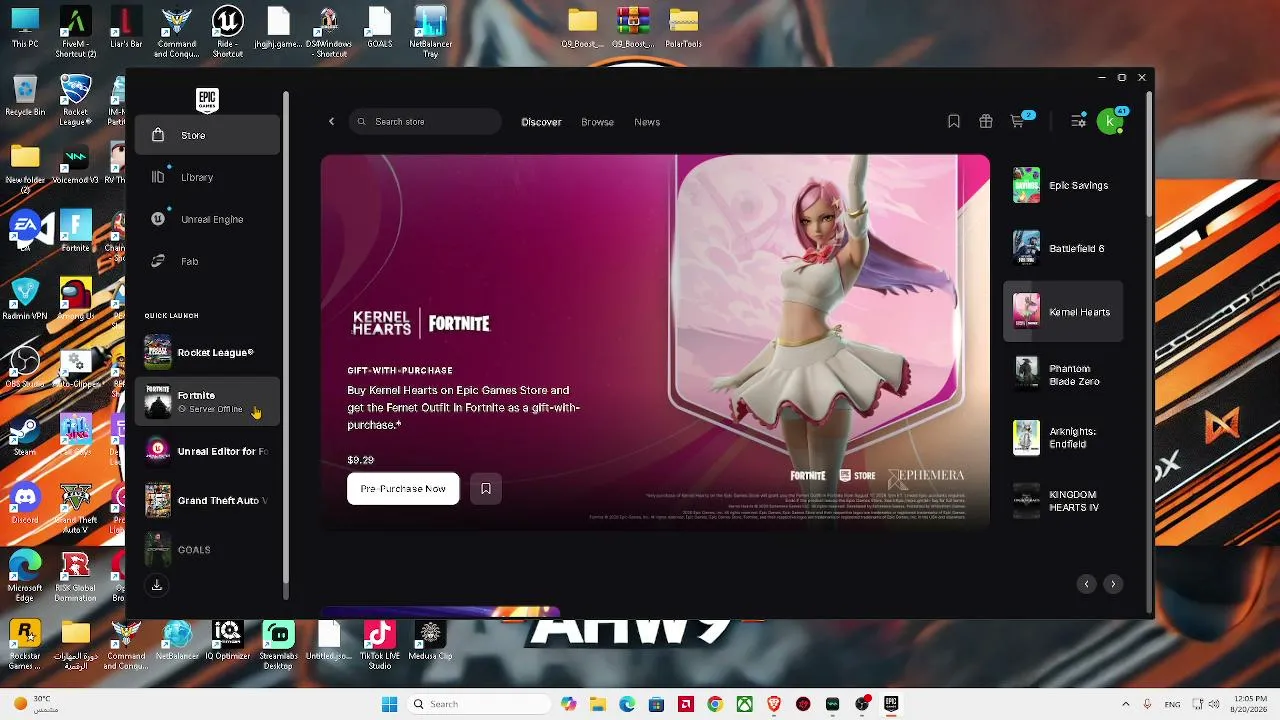Click the GIFT-WITH-PURCHASE heading text
Screen dimensions: 1280x720
(400, 370)
